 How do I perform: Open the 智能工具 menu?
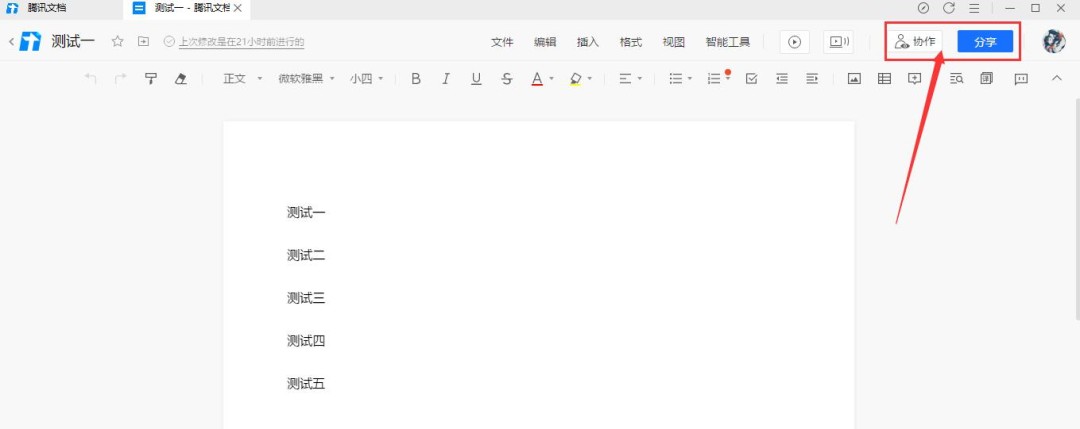coord(727,42)
